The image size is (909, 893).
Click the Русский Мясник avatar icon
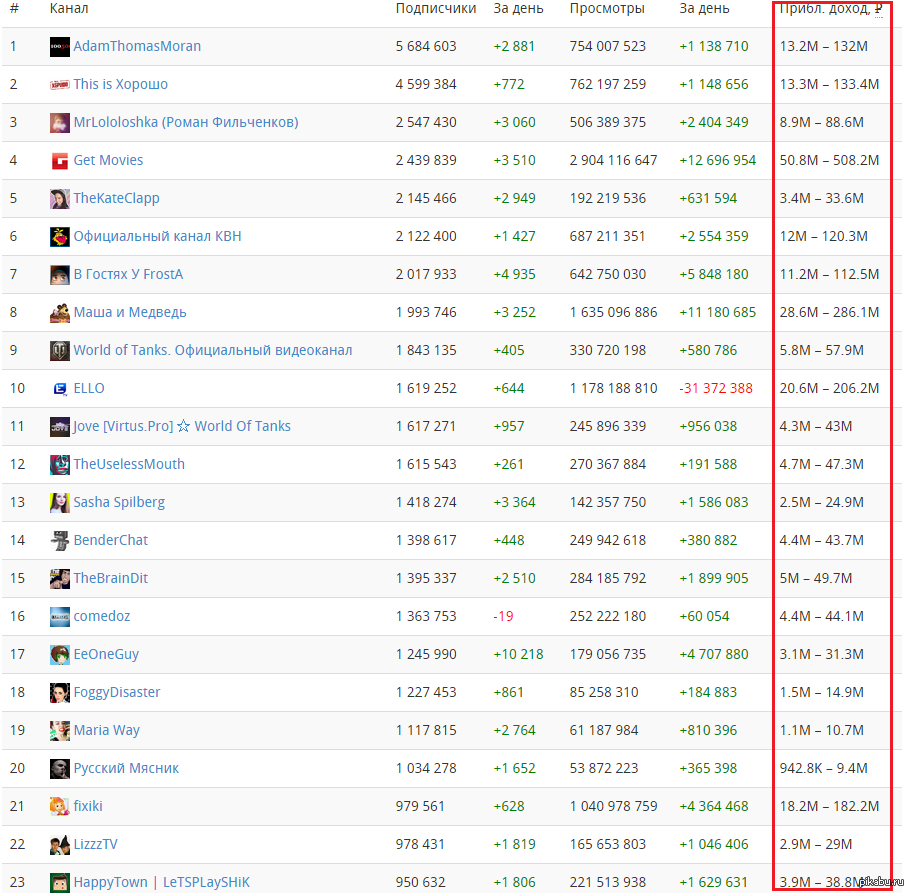[60, 768]
